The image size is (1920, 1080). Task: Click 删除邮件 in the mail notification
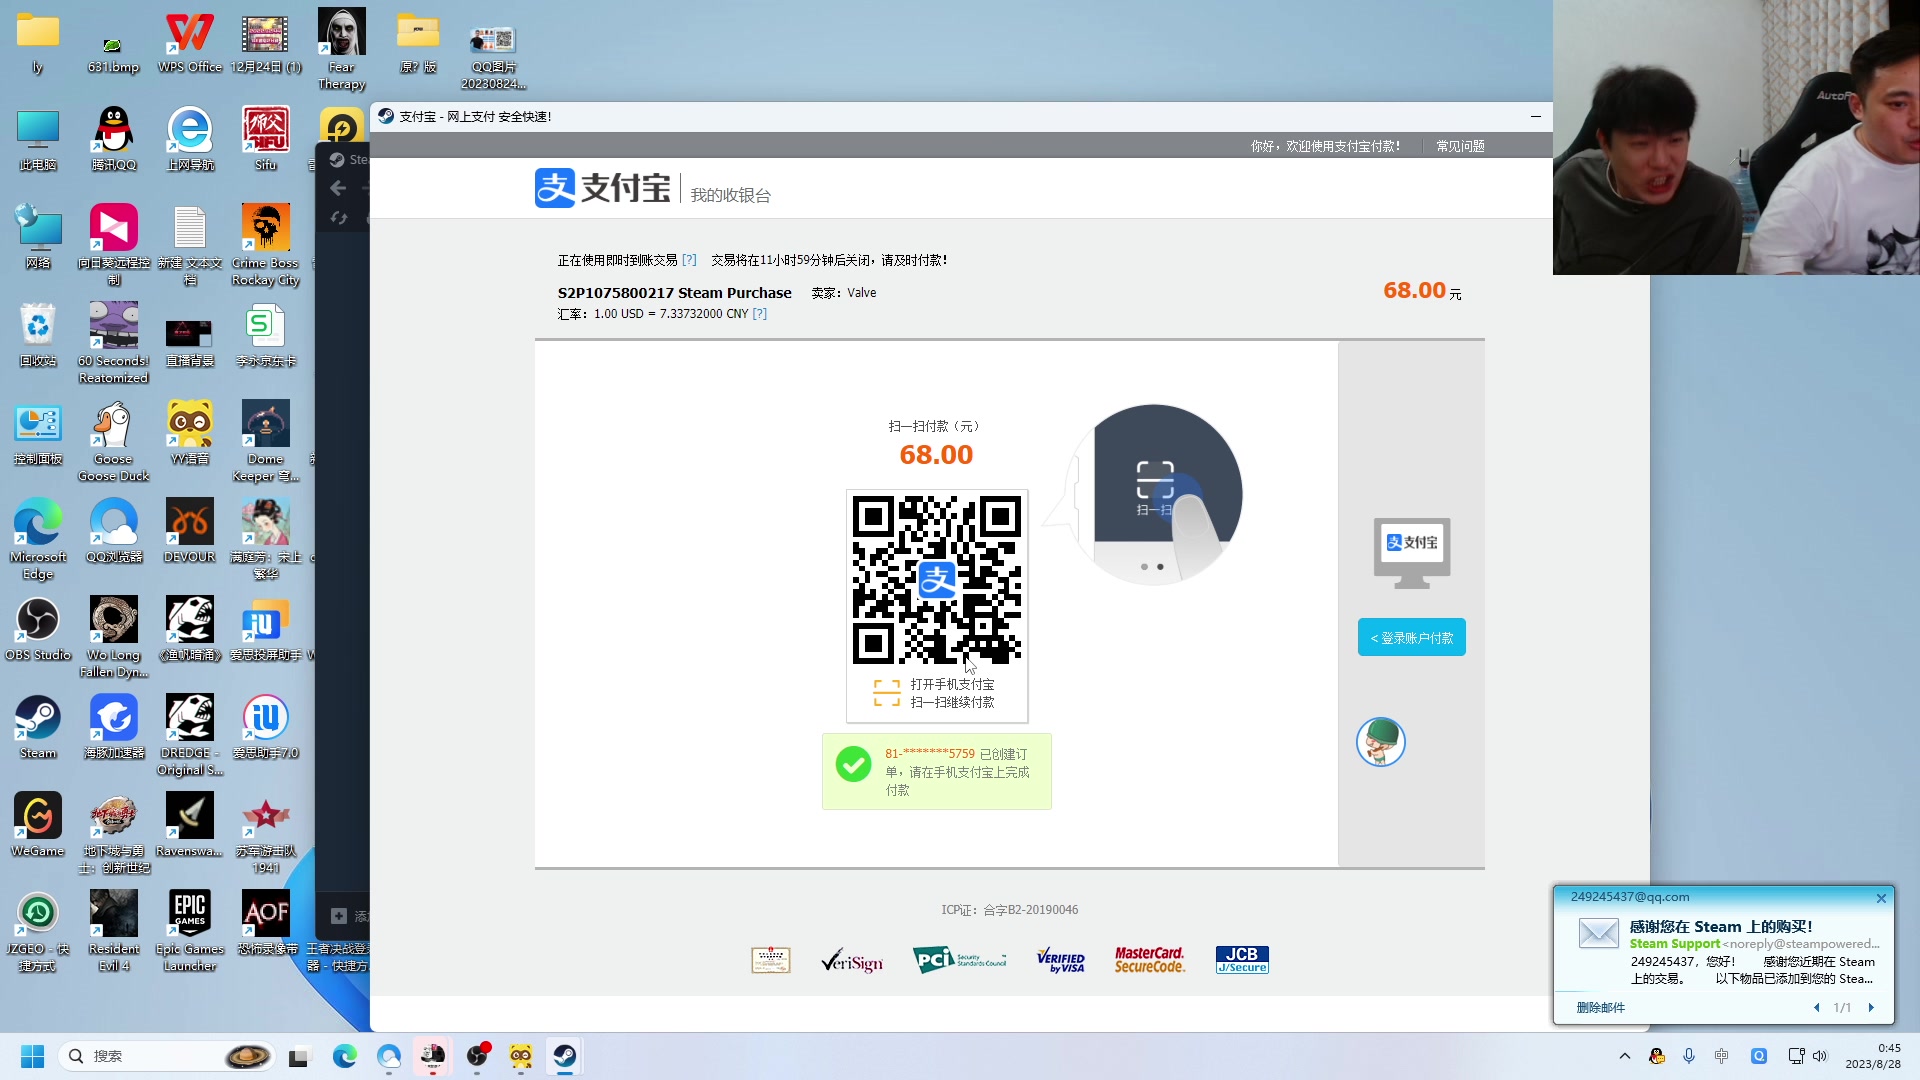(x=1600, y=1007)
